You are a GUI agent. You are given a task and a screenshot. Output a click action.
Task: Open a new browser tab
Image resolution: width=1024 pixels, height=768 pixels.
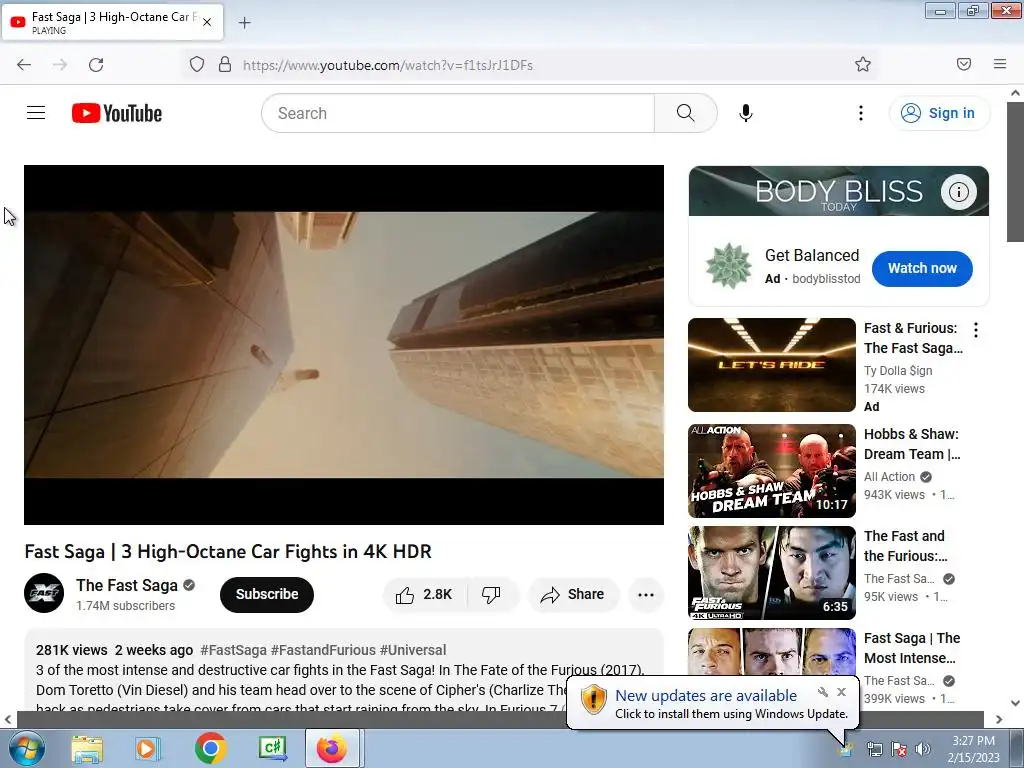click(x=244, y=23)
